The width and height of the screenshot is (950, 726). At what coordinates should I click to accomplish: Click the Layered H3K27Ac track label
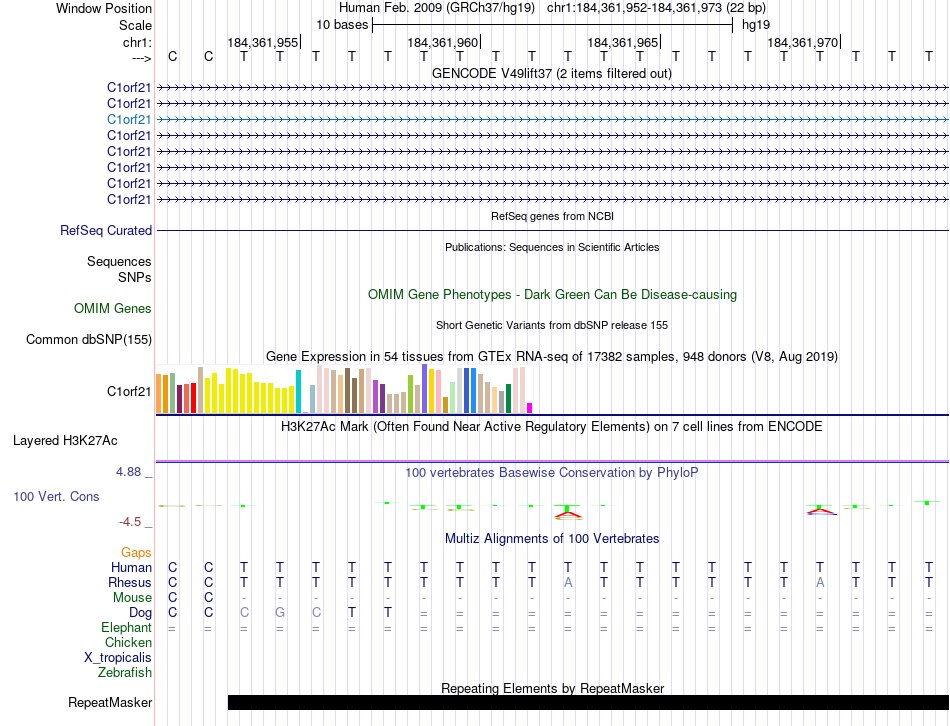(65, 440)
